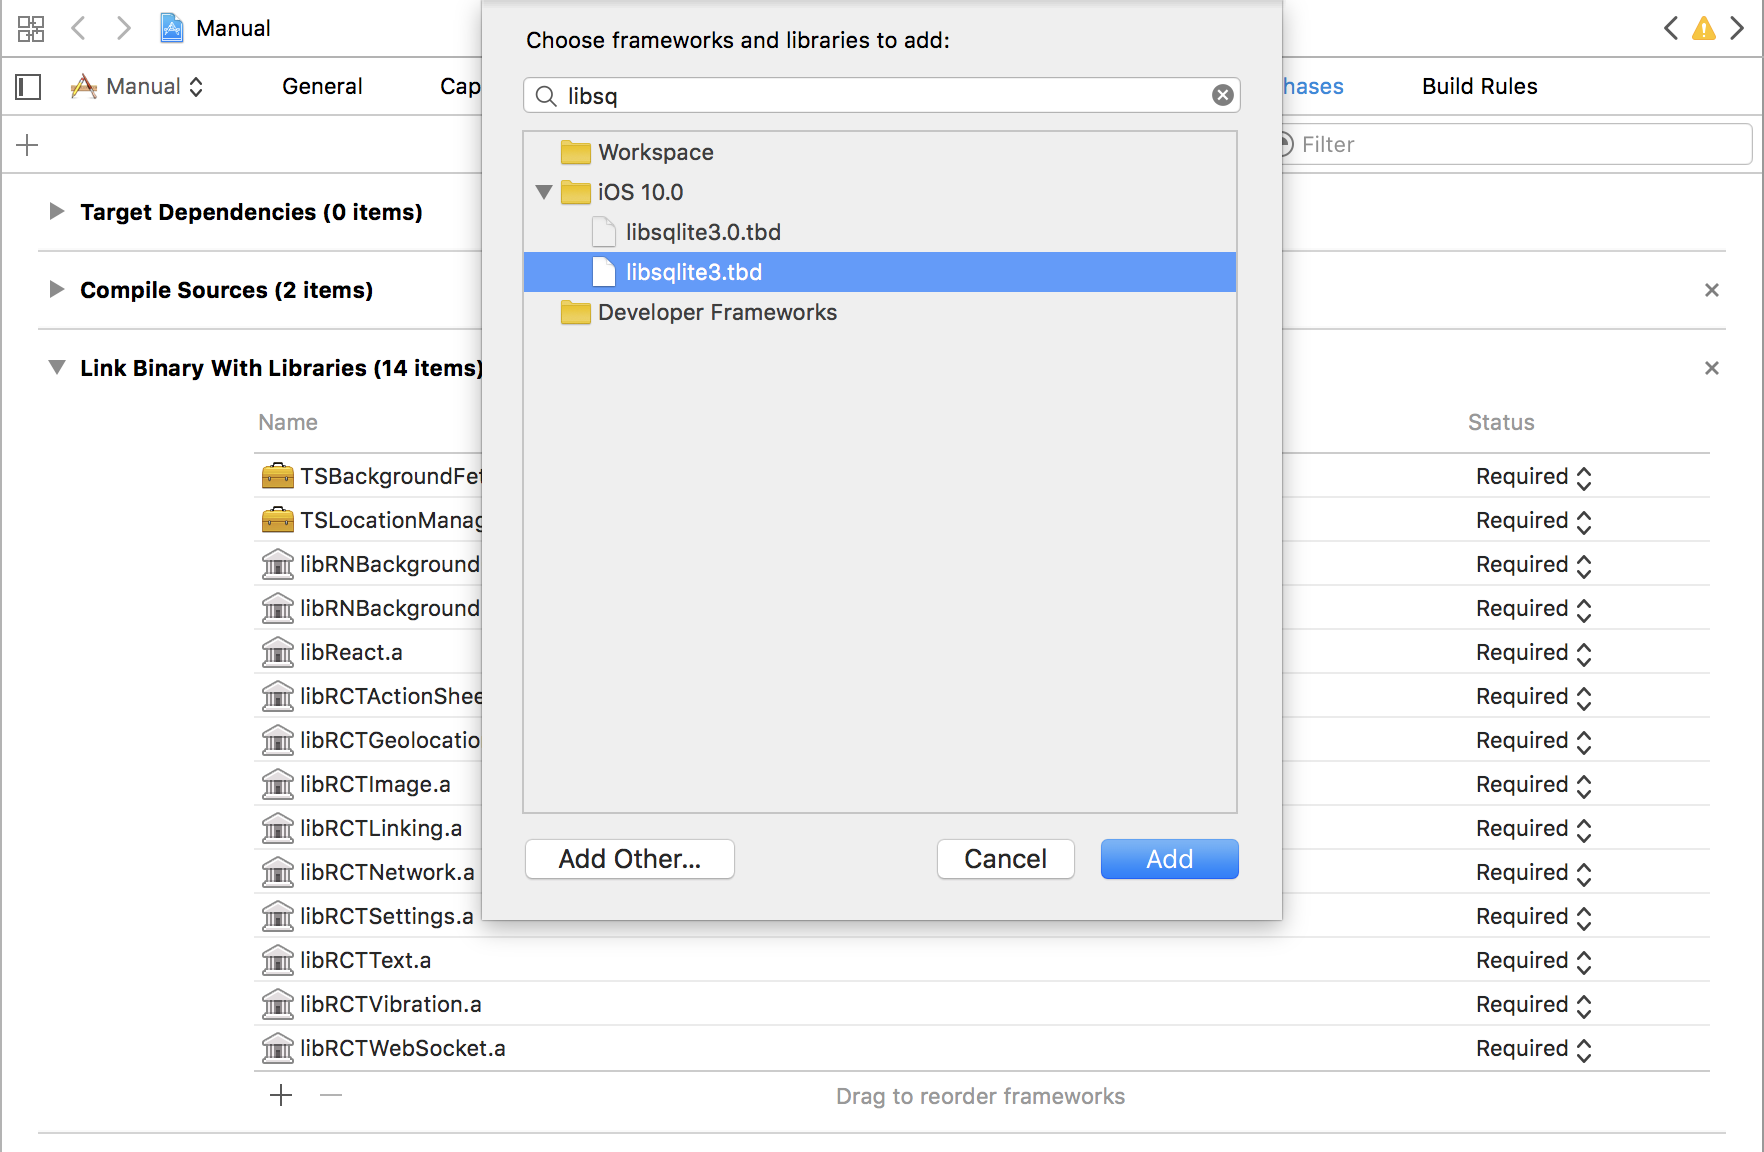Select the libReact.a library icon

click(278, 652)
